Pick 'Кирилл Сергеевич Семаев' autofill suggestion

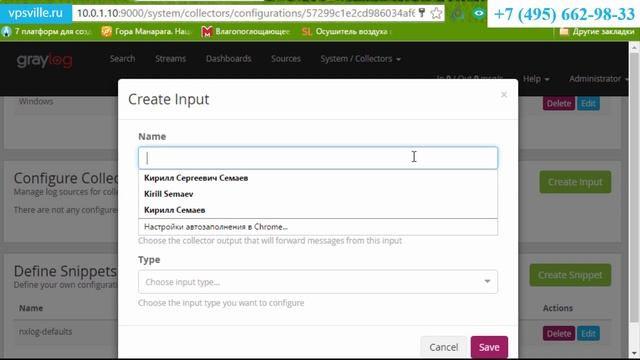tap(318, 178)
